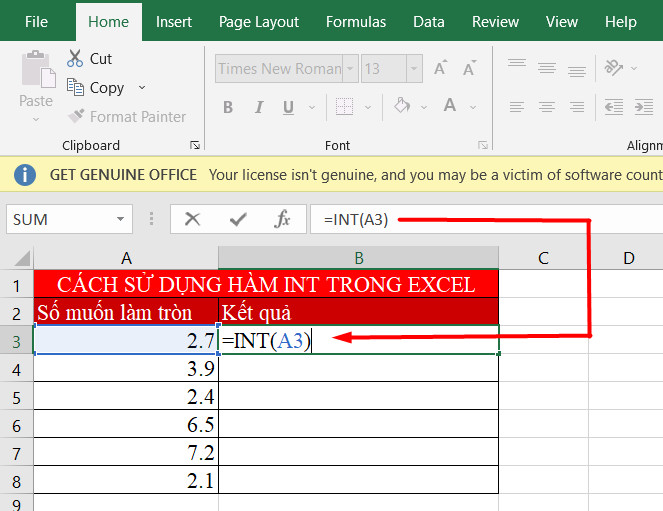Open Font settings dialog launcher
Image resolution: width=663 pixels, height=511 pixels.
(x=483, y=145)
